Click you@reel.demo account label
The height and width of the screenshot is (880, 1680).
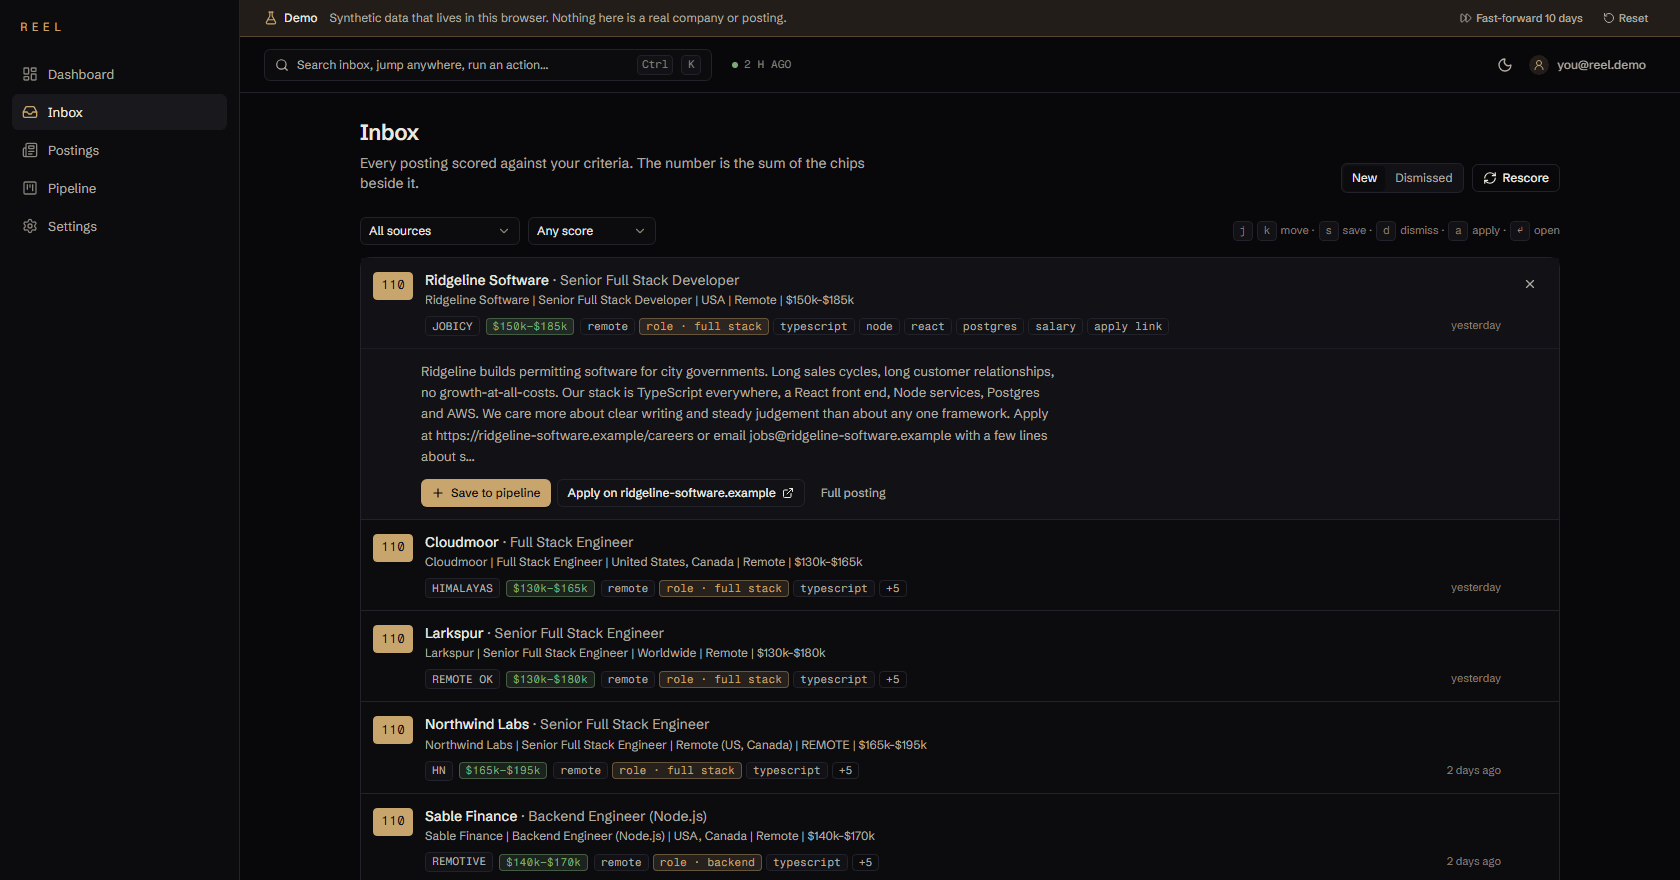coord(1601,65)
